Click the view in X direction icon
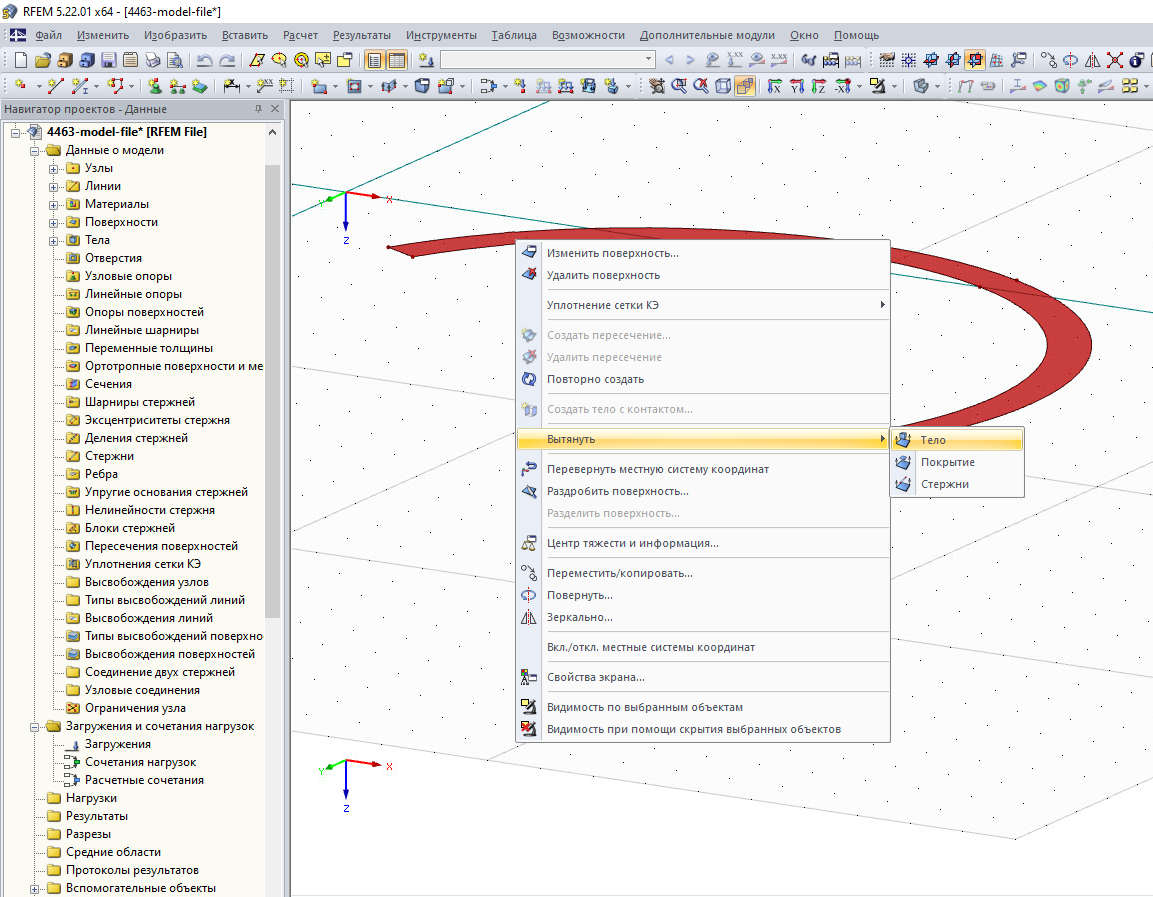Image resolution: width=1153 pixels, height=897 pixels. [775, 86]
